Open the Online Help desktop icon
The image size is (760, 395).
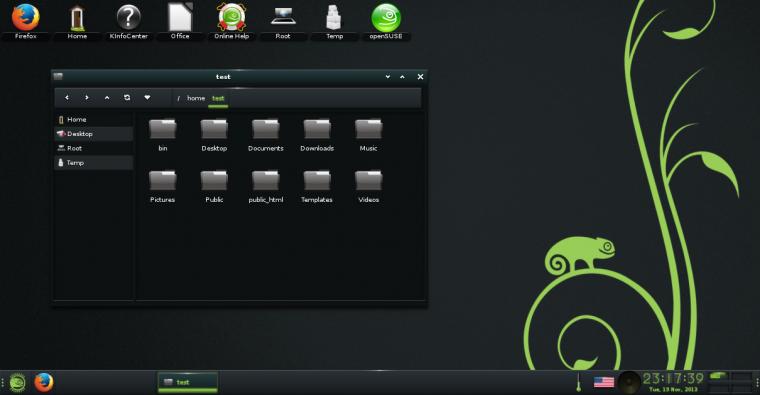(232, 21)
